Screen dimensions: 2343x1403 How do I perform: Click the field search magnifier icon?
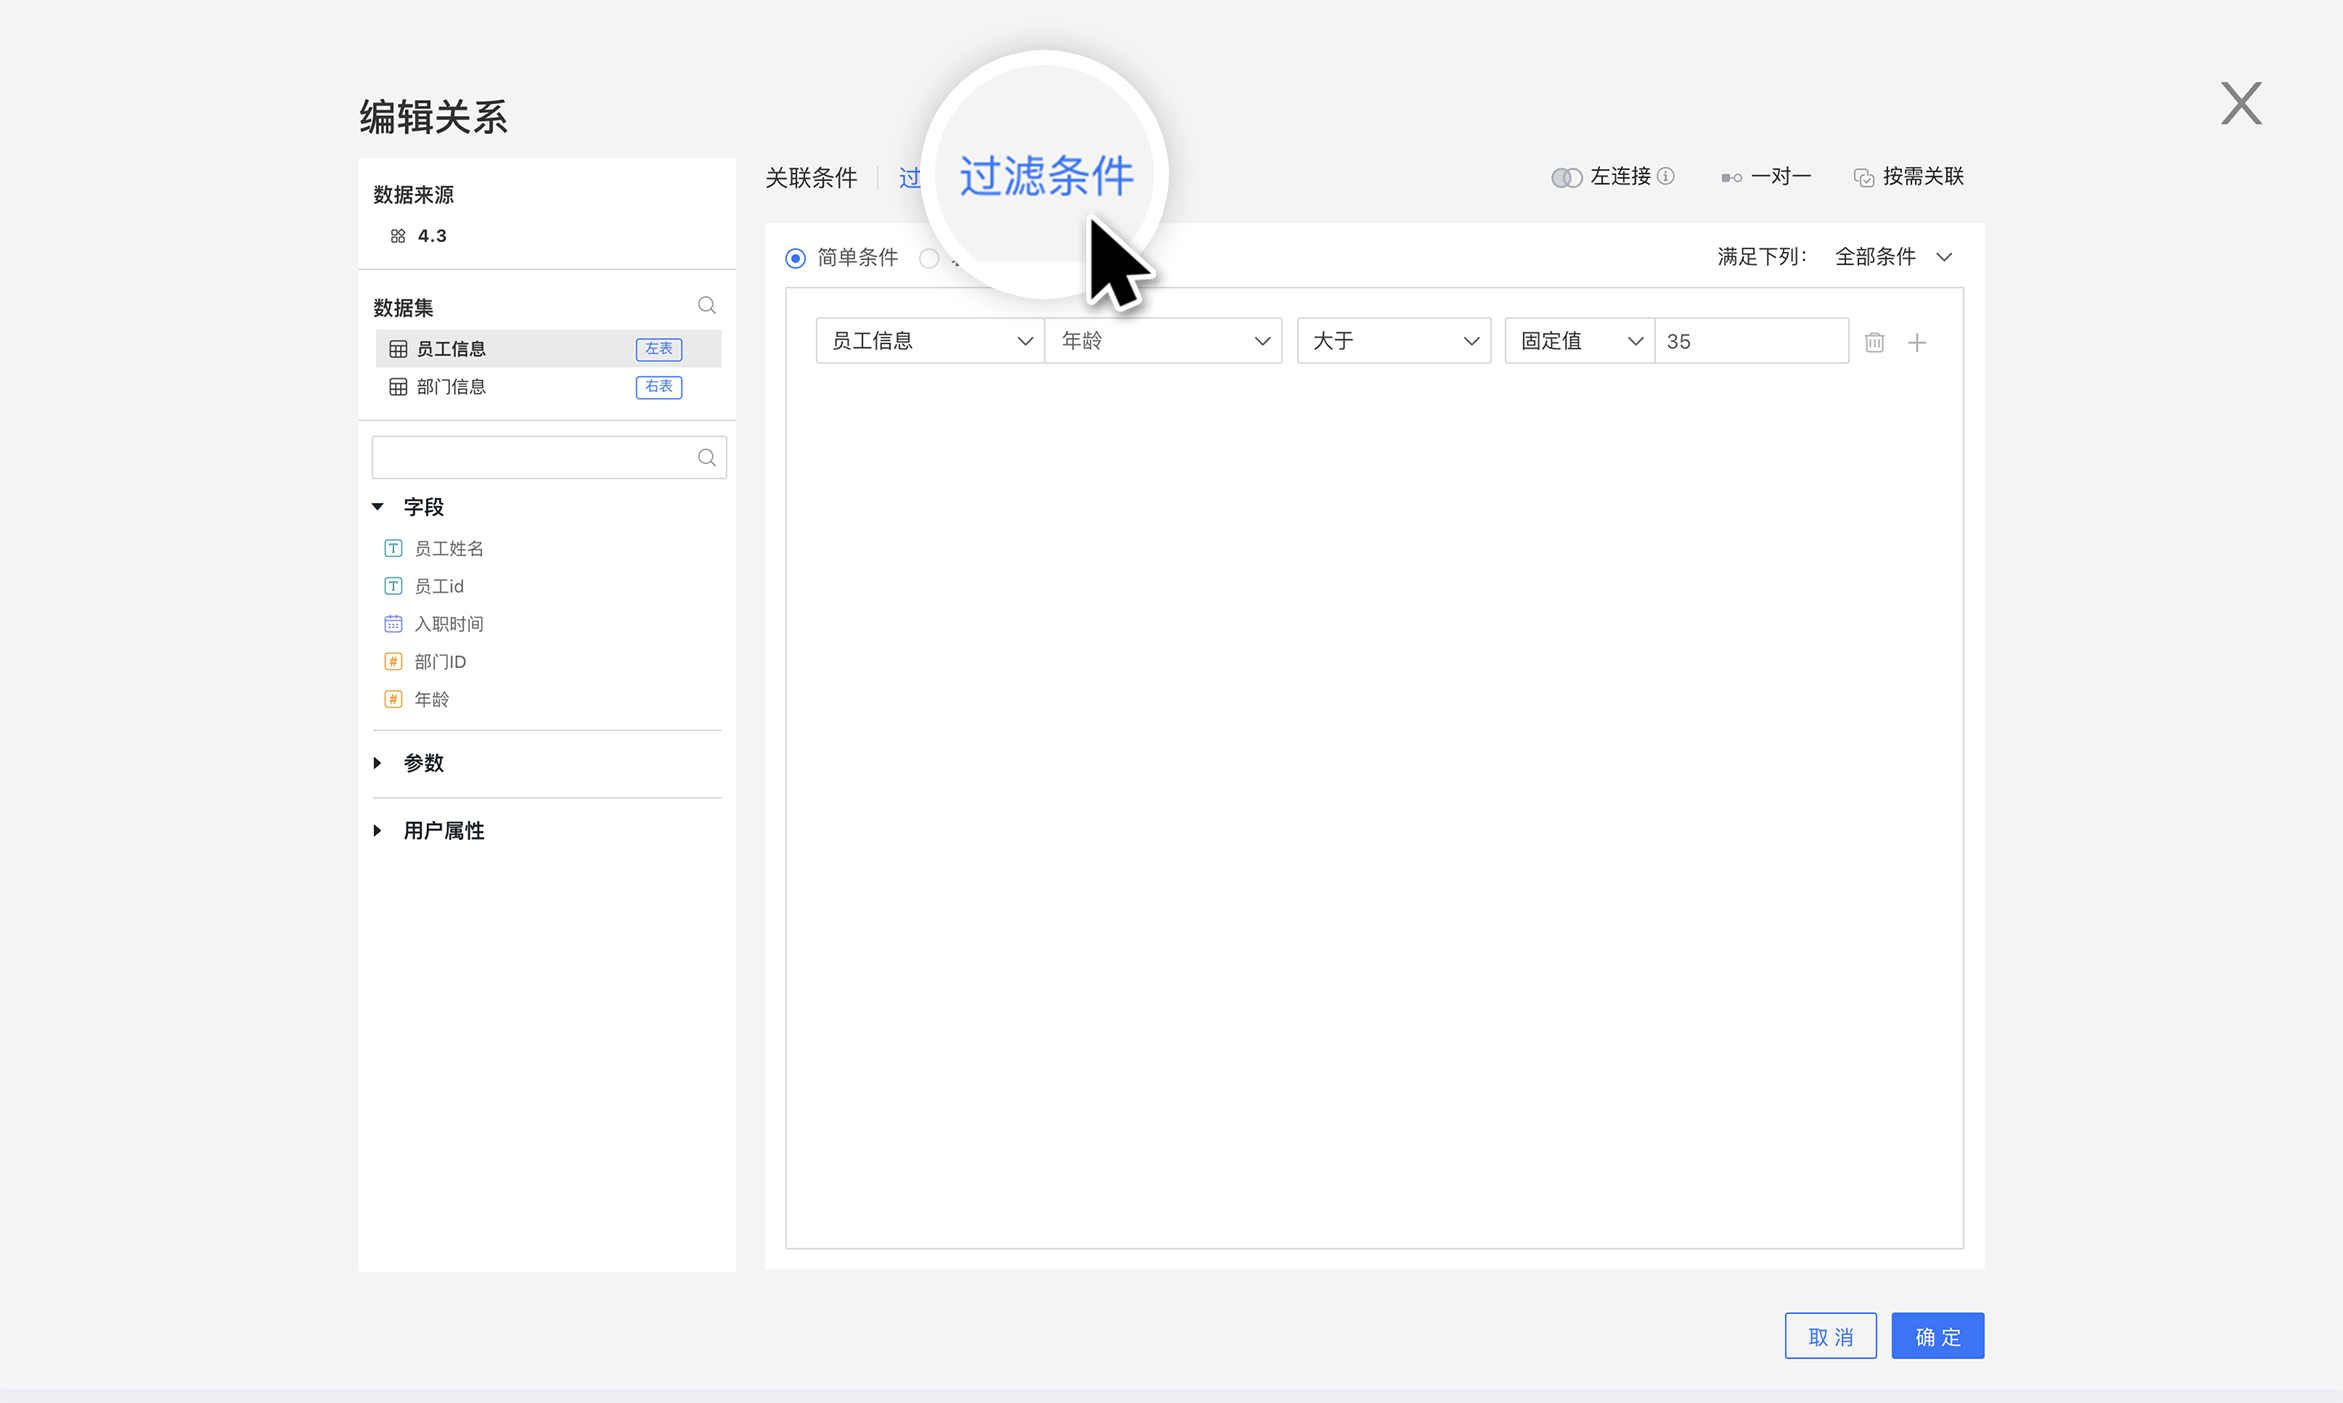(x=707, y=458)
